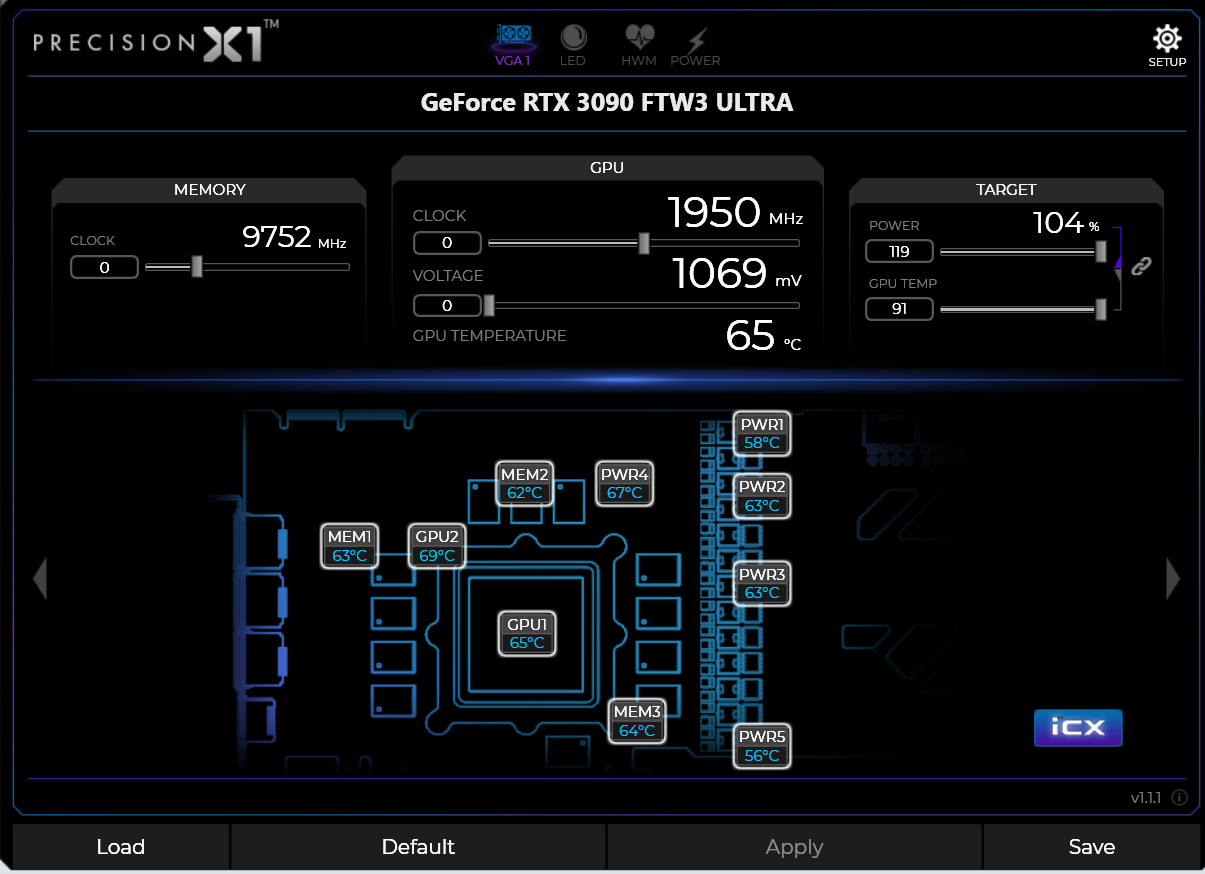This screenshot has height=874, width=1205.
Task: Click the GPU temp target slider handle
Action: (x=1101, y=309)
